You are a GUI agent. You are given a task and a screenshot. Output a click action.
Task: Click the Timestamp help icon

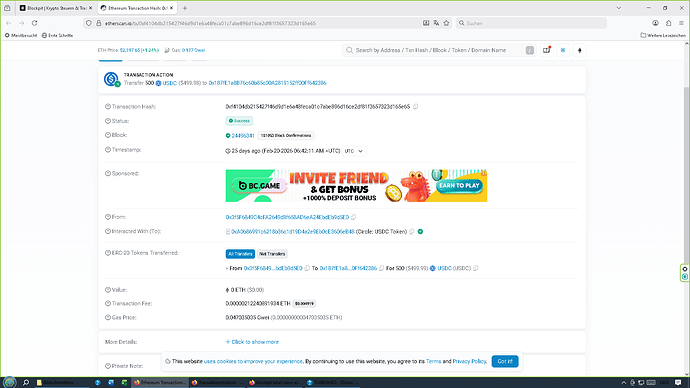[x=108, y=150]
